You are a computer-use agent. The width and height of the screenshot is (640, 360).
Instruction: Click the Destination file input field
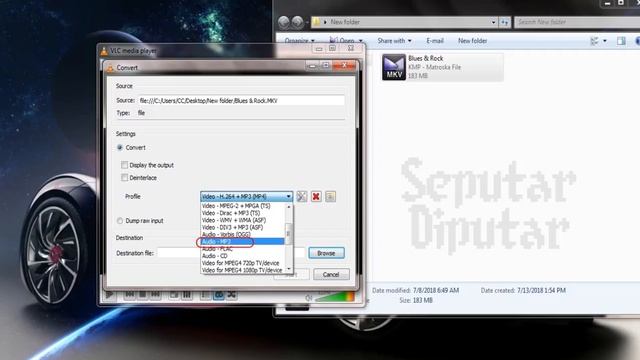tap(231, 253)
